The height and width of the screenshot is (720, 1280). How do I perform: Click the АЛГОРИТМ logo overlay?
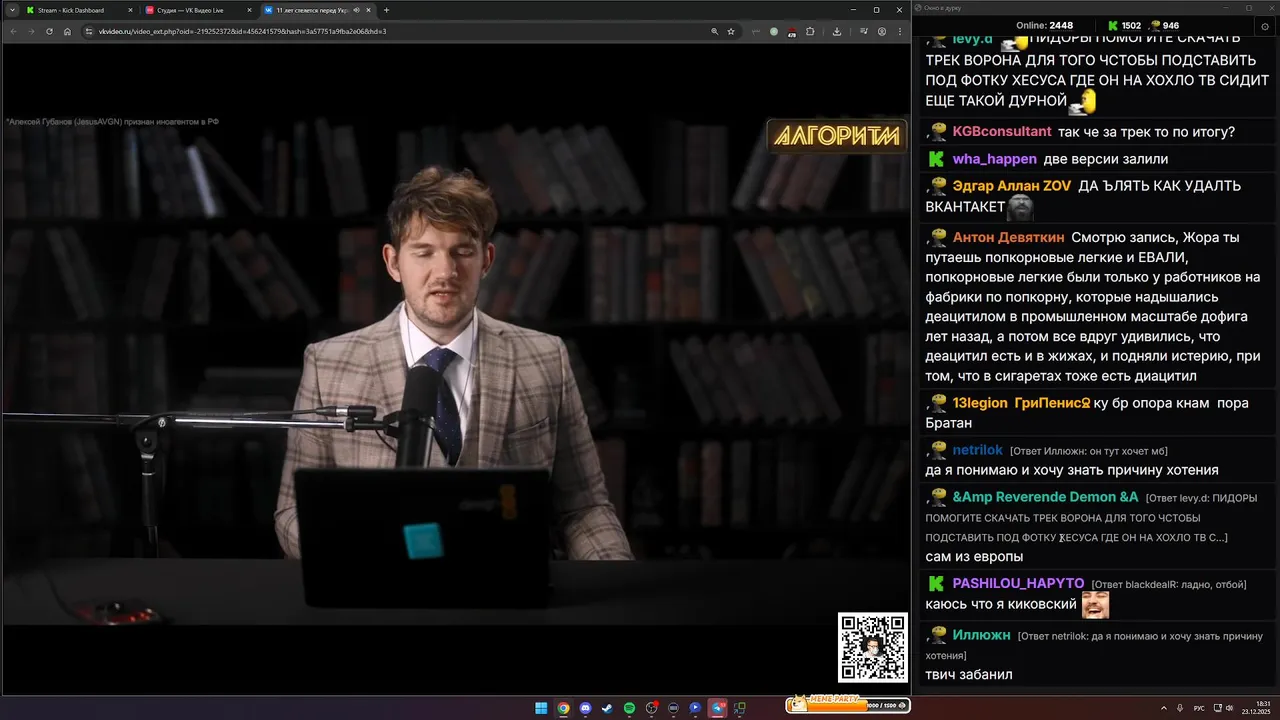tap(836, 136)
